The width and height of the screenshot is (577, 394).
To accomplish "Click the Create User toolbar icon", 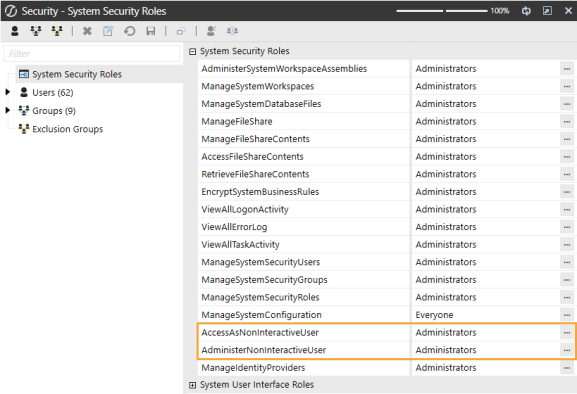I will 15,31.
